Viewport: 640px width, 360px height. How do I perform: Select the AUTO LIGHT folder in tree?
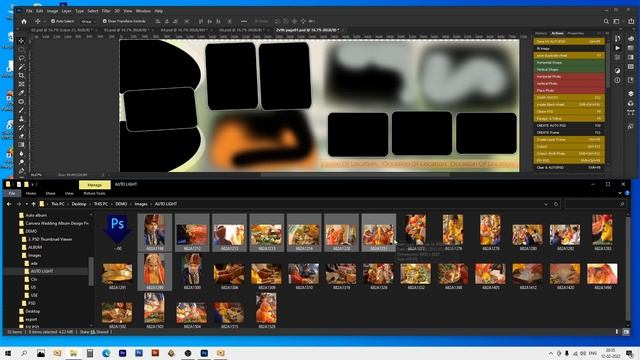[42, 271]
